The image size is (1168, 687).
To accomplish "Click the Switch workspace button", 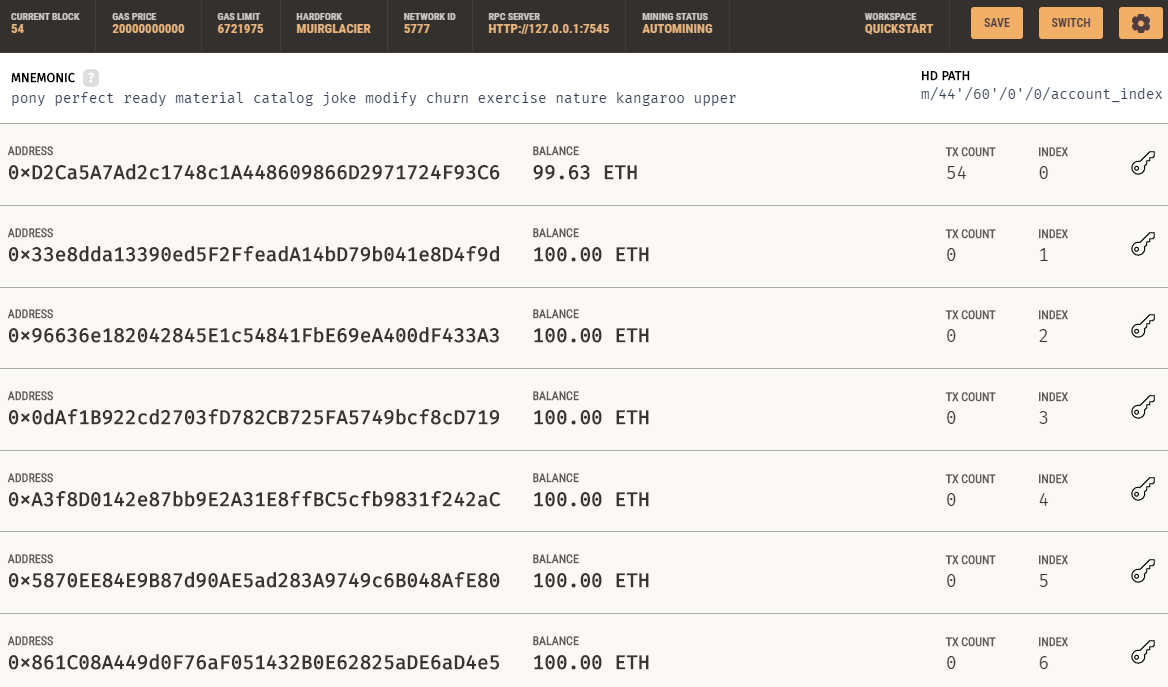I will [x=1070, y=23].
